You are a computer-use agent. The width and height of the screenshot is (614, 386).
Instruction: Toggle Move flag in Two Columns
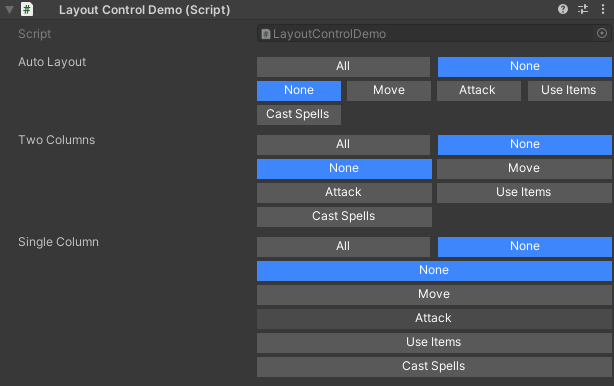pyautogui.click(x=524, y=169)
